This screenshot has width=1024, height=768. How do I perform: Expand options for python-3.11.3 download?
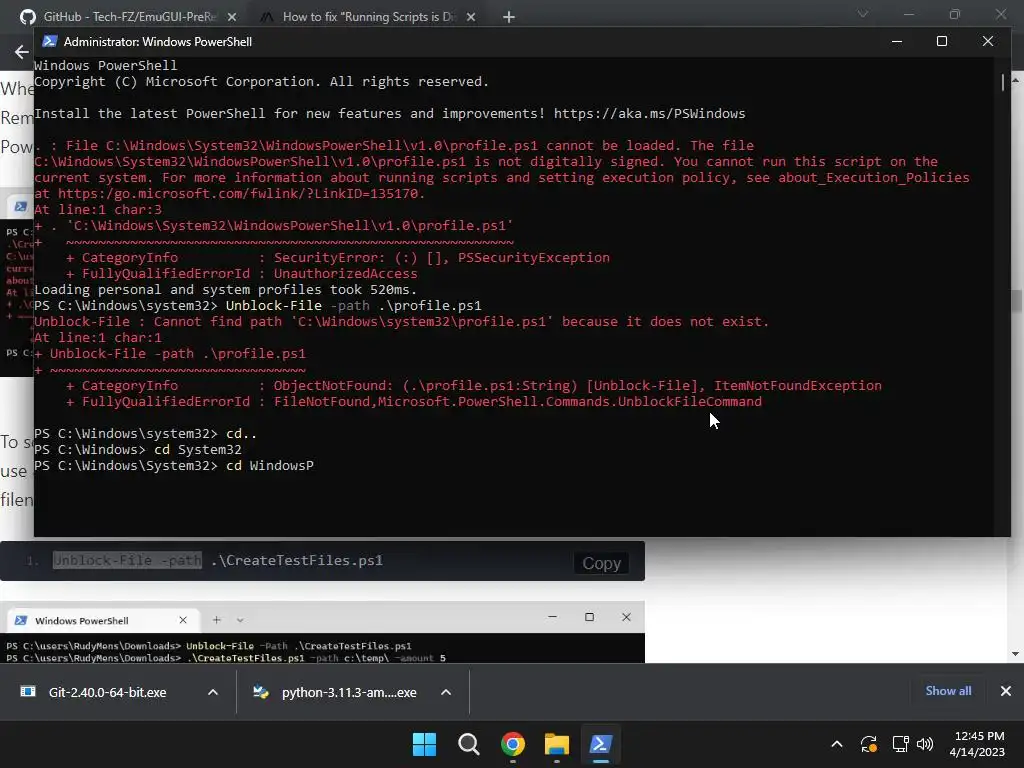(446, 692)
